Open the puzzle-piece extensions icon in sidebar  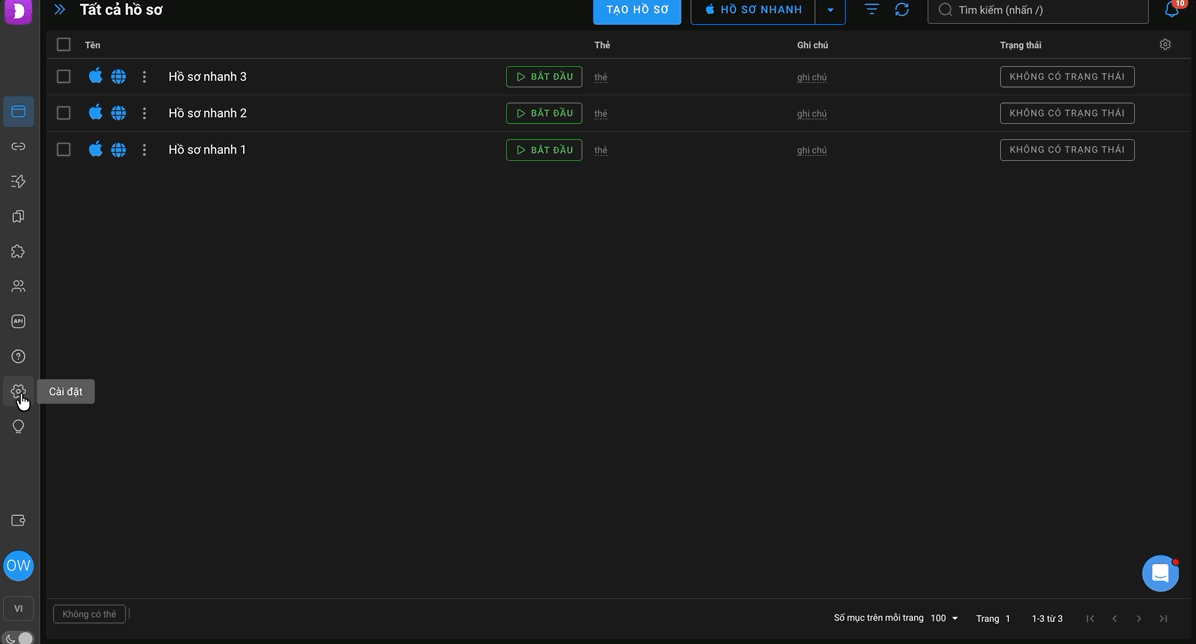(18, 251)
